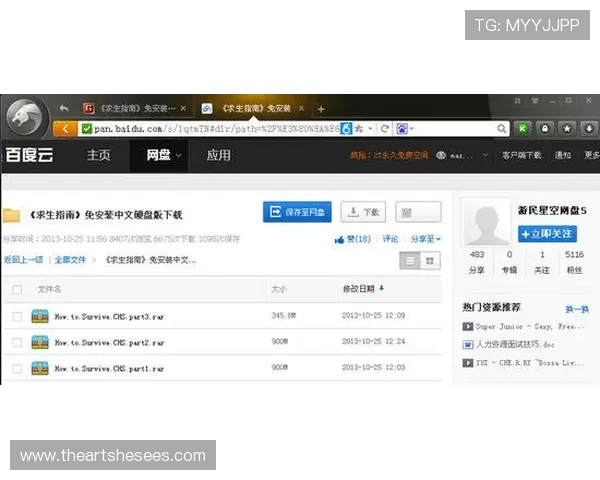Click the 换一换 refresh recommendations link
Viewport: 600px width, 480px height.
(x=577, y=309)
